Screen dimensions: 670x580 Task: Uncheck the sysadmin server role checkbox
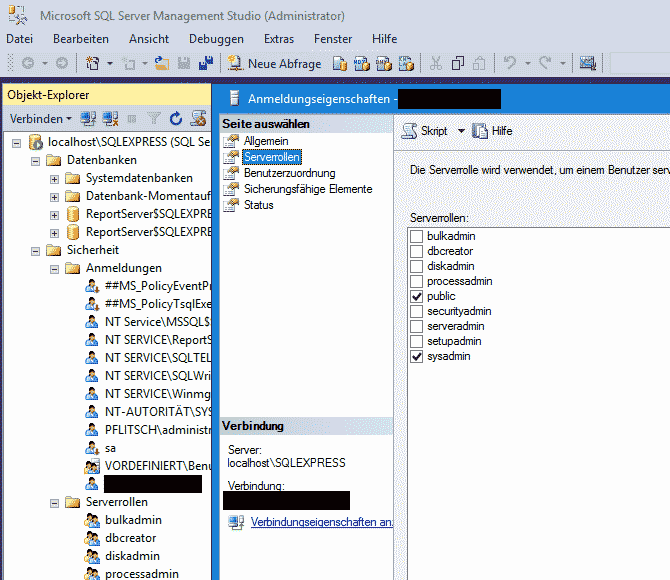coord(417,356)
